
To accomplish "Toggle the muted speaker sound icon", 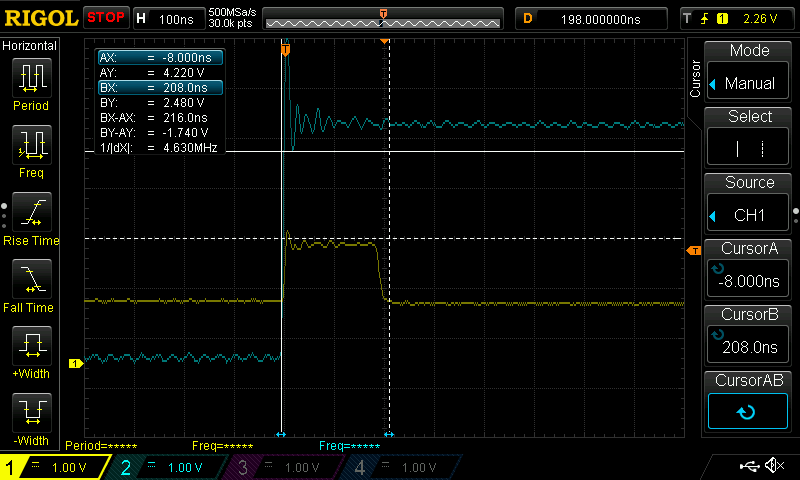I will 773,466.
